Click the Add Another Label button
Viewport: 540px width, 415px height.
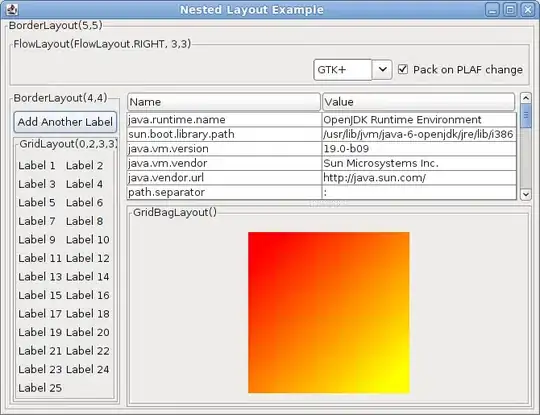click(65, 122)
